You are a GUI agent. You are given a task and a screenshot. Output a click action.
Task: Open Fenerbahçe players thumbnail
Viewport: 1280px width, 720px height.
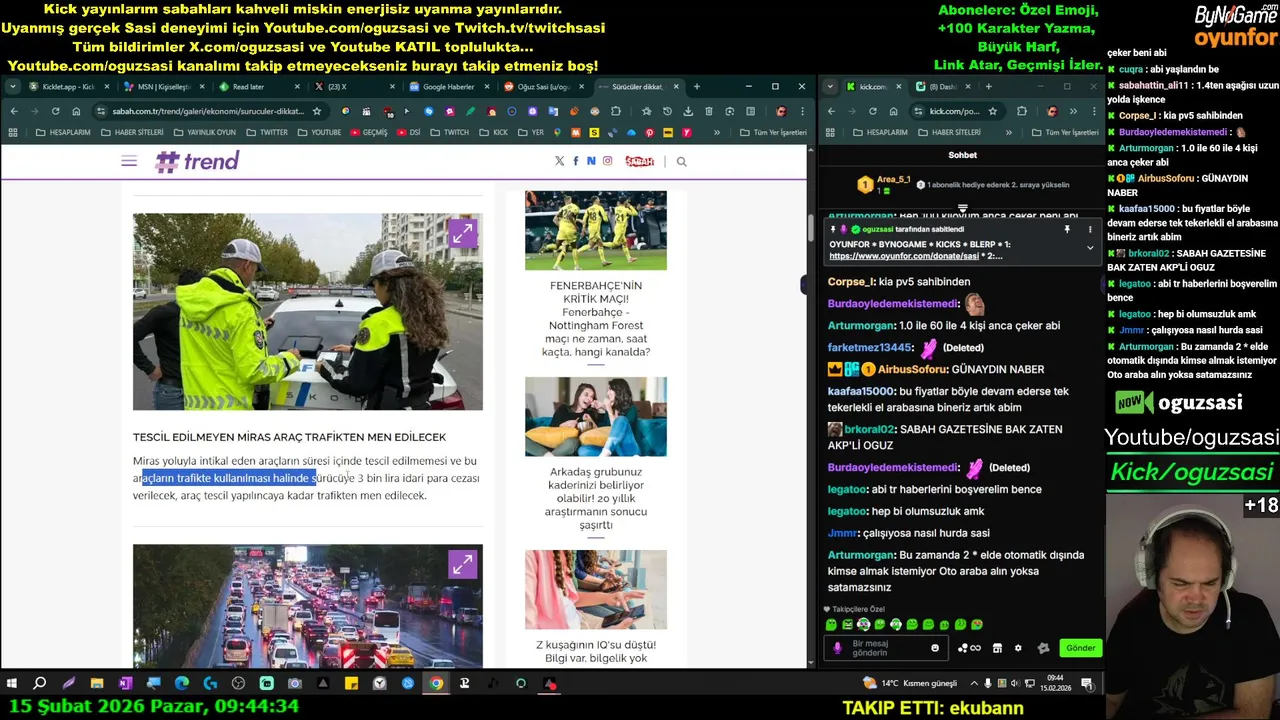[595, 230]
